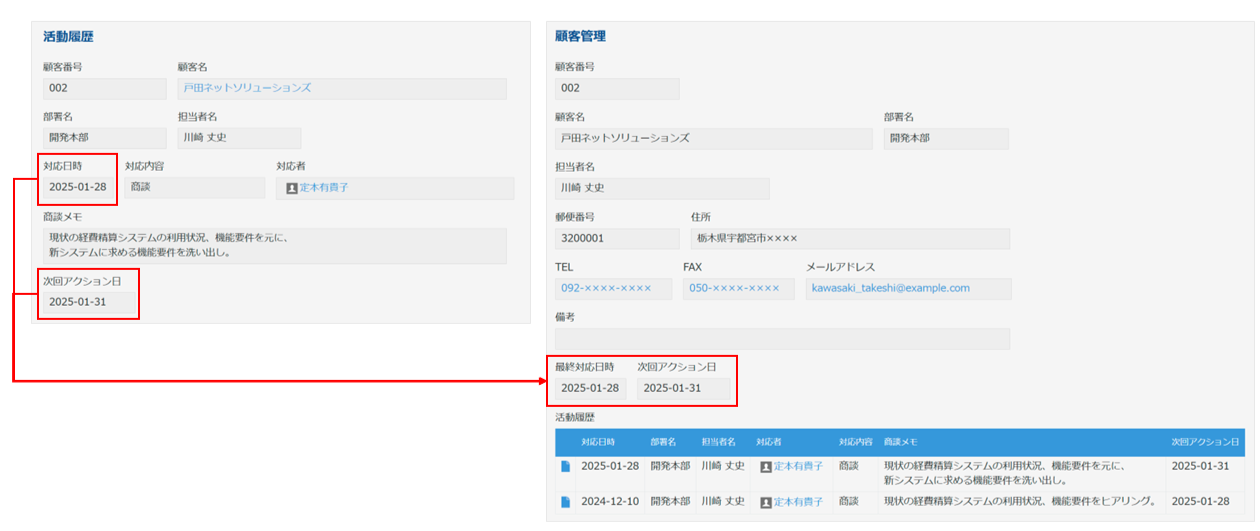The height and width of the screenshot is (531, 1260).
Task: Open 戸田ネットソリューションズ link in 活動履歴 panel
Action: [247, 88]
